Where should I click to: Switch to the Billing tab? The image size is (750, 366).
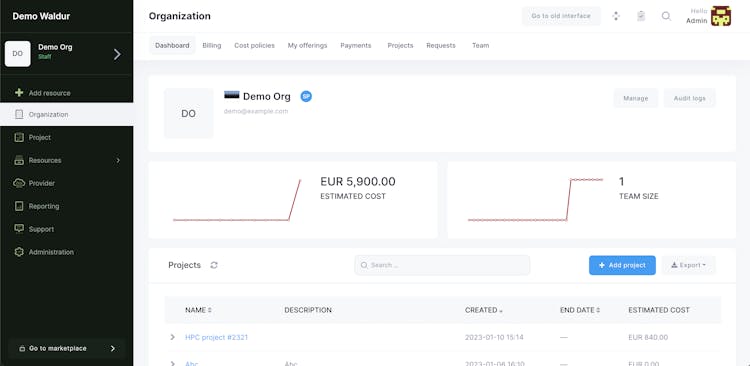coord(212,45)
